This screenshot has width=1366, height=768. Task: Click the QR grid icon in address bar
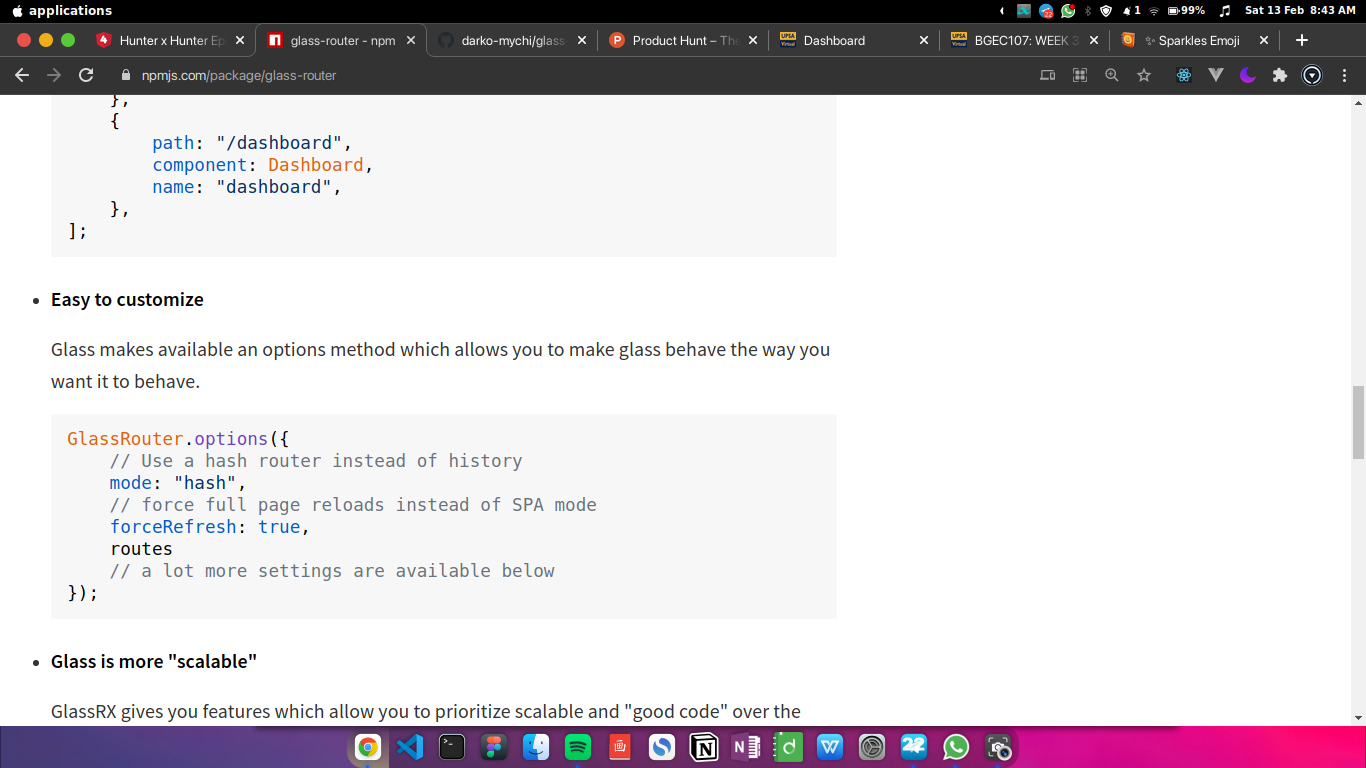point(1080,75)
